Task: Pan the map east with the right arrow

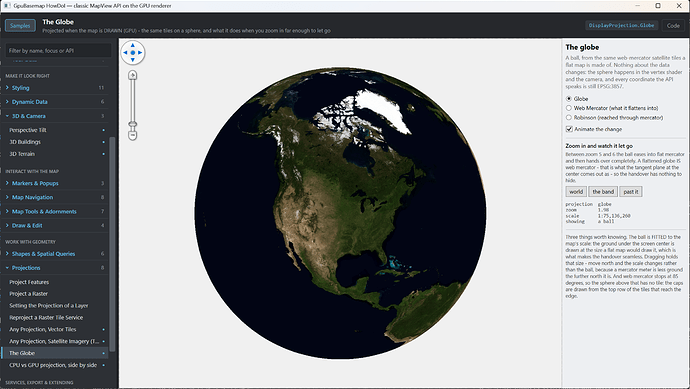Action: [140, 52]
